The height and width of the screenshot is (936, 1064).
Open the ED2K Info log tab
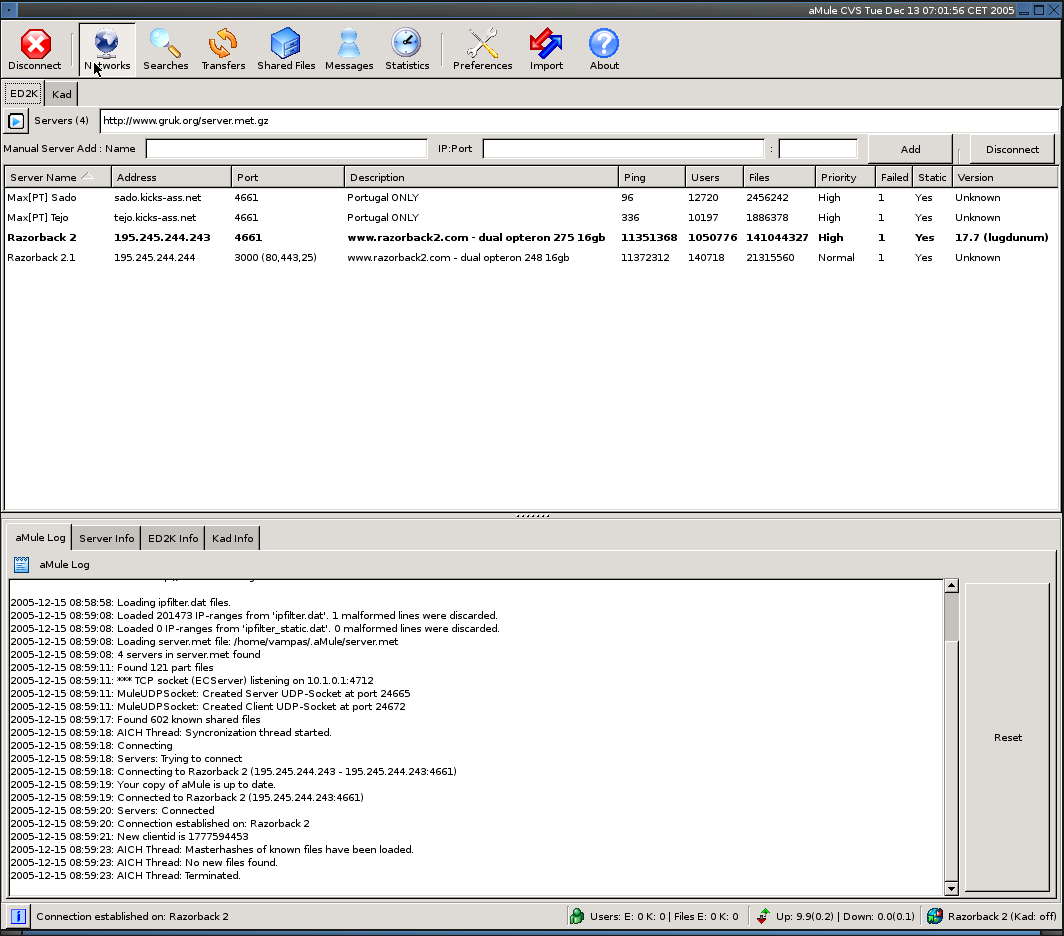173,538
